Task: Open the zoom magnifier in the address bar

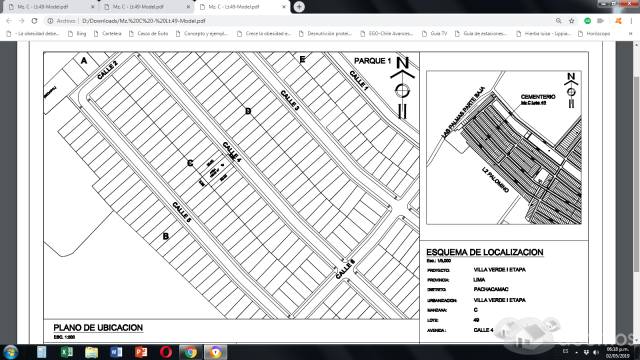Action: tap(558, 20)
